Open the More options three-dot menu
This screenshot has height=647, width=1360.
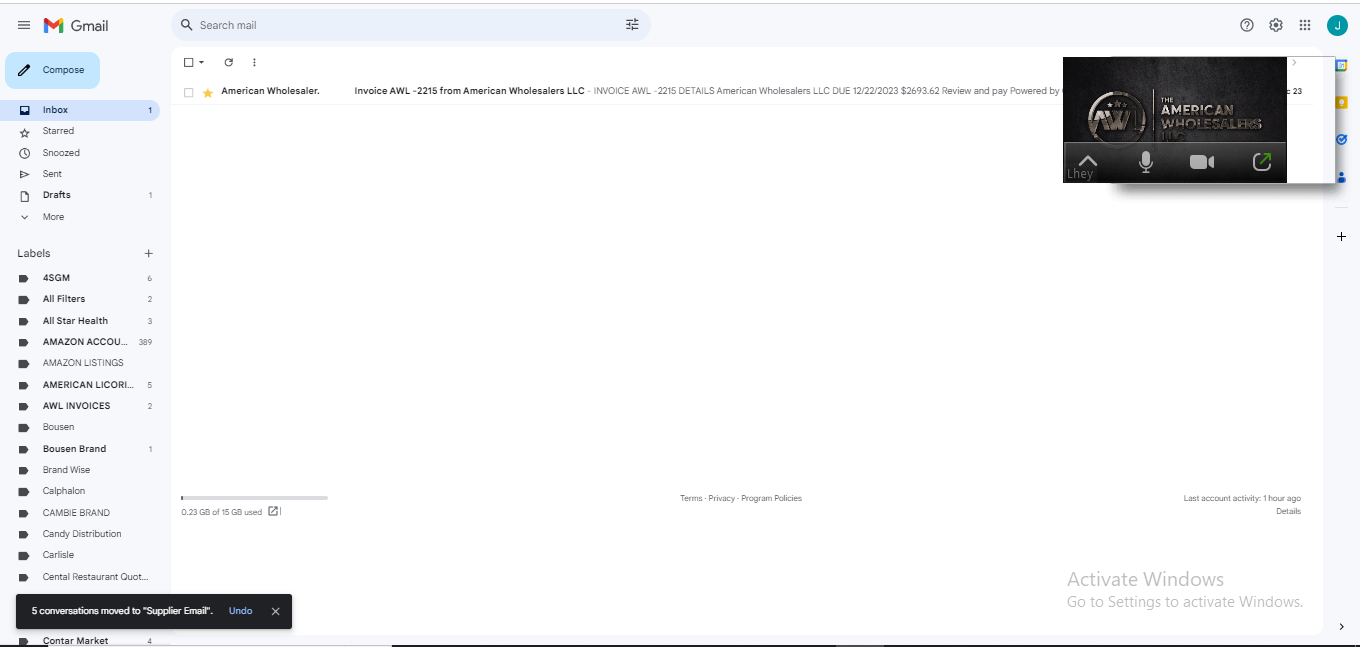[254, 62]
